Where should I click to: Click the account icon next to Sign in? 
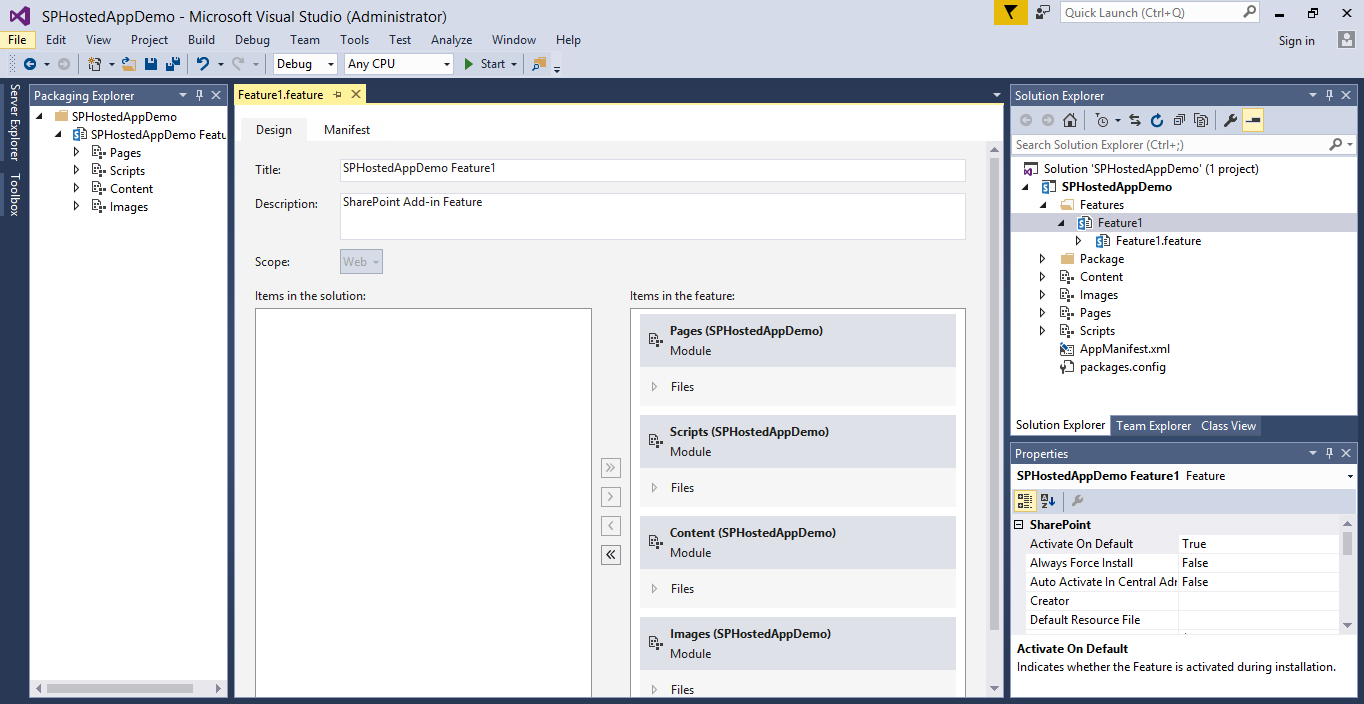coord(1346,40)
